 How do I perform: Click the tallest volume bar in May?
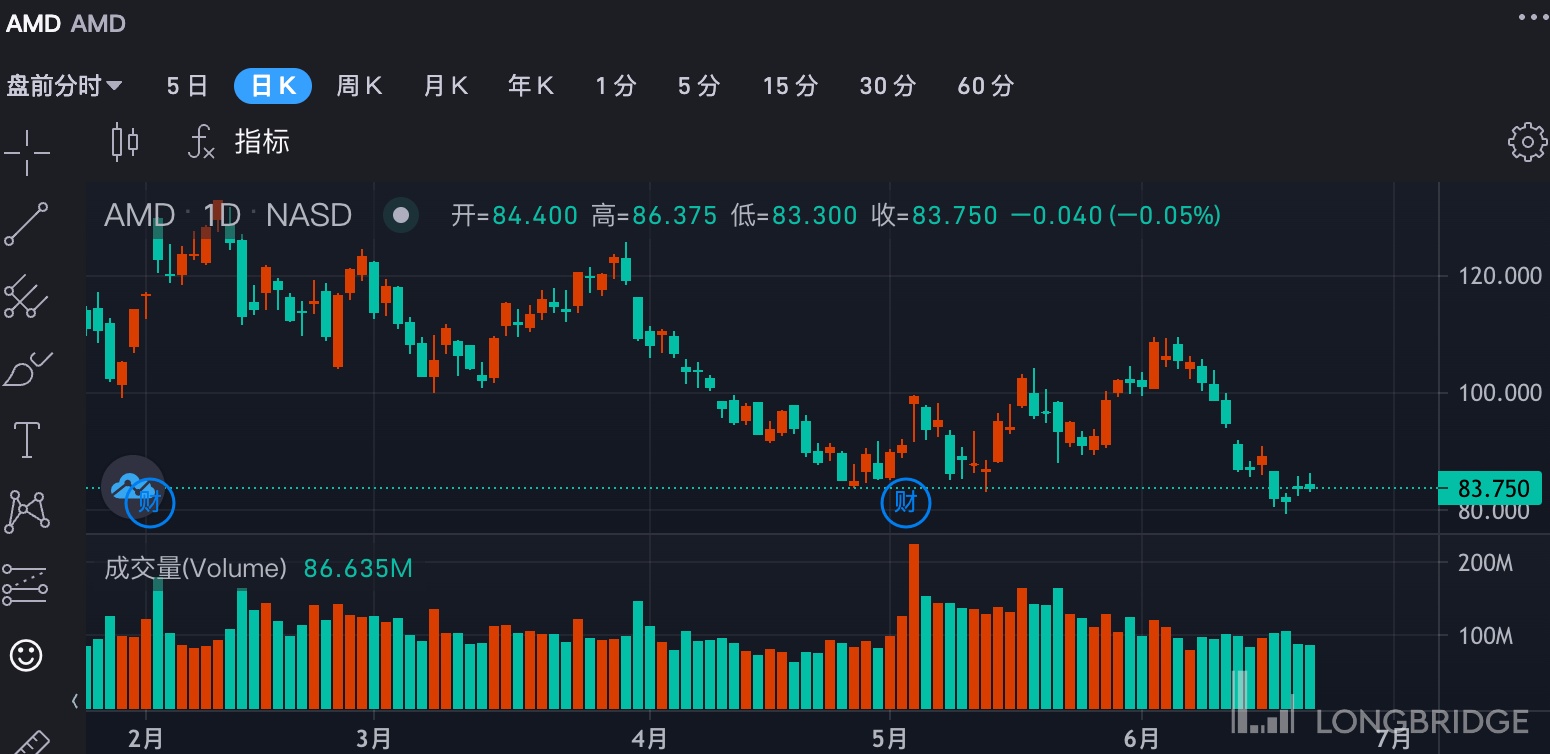(x=914, y=627)
